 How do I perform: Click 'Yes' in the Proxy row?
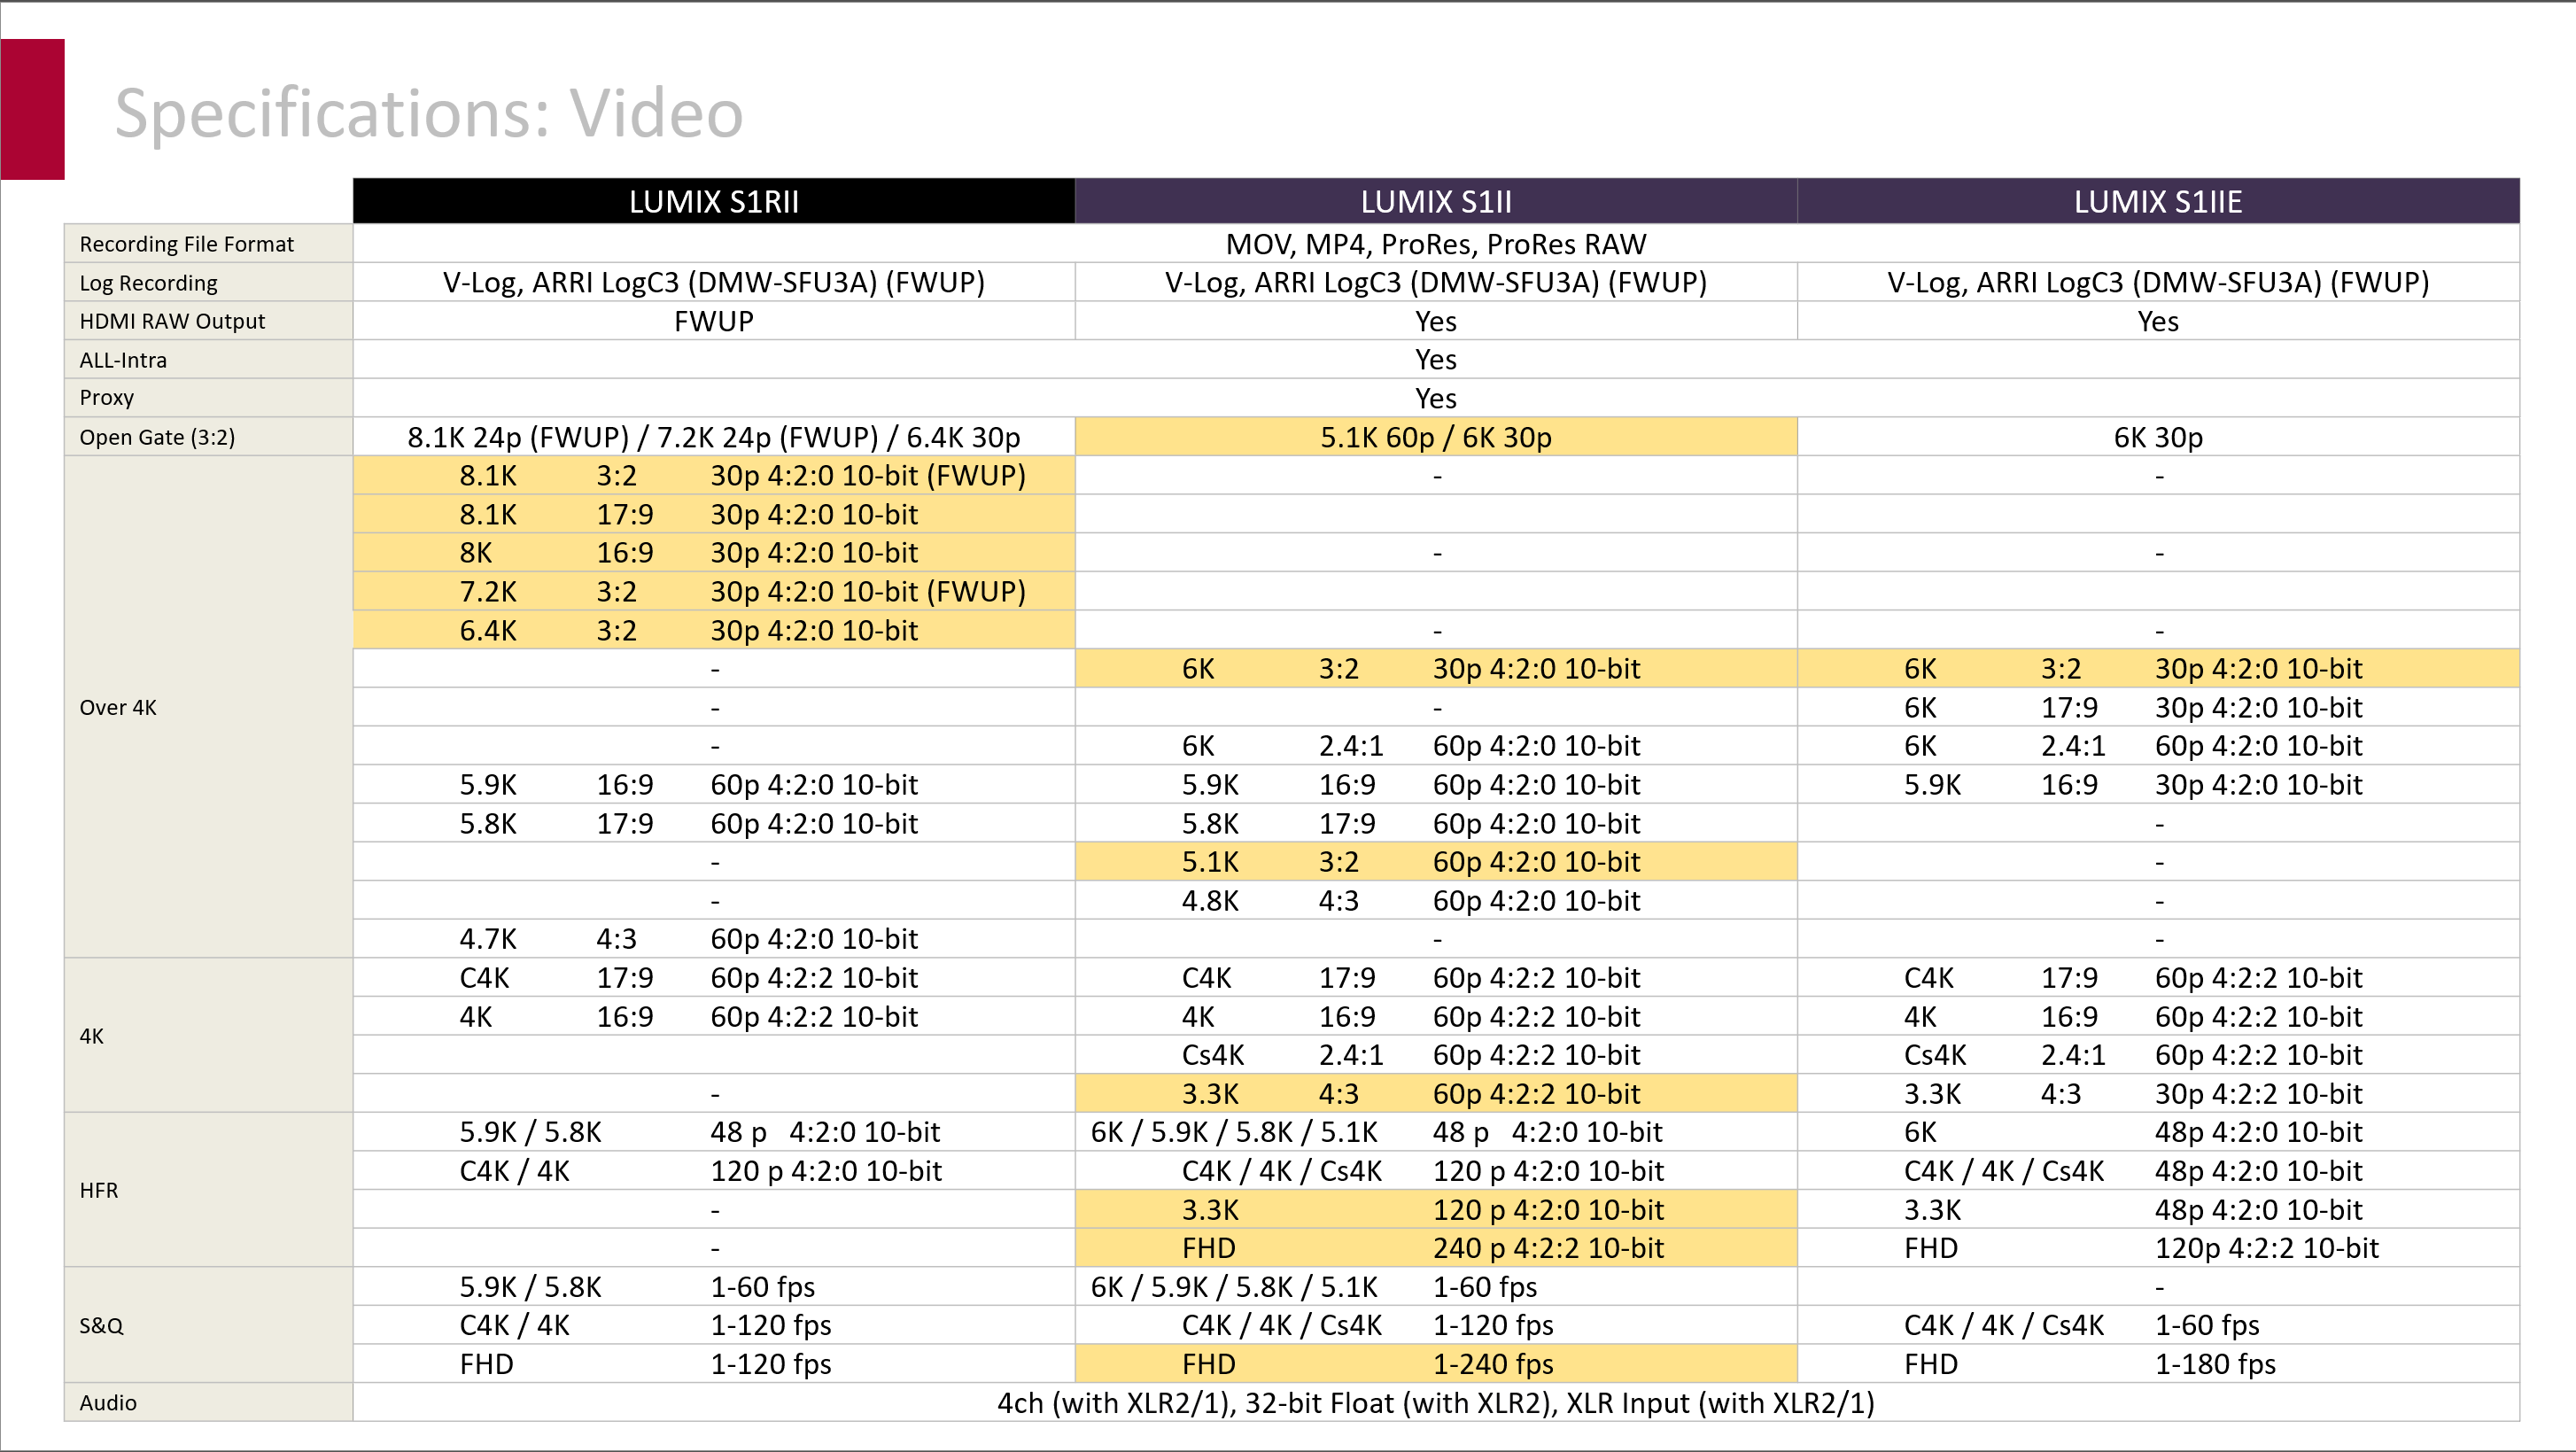(x=1436, y=398)
